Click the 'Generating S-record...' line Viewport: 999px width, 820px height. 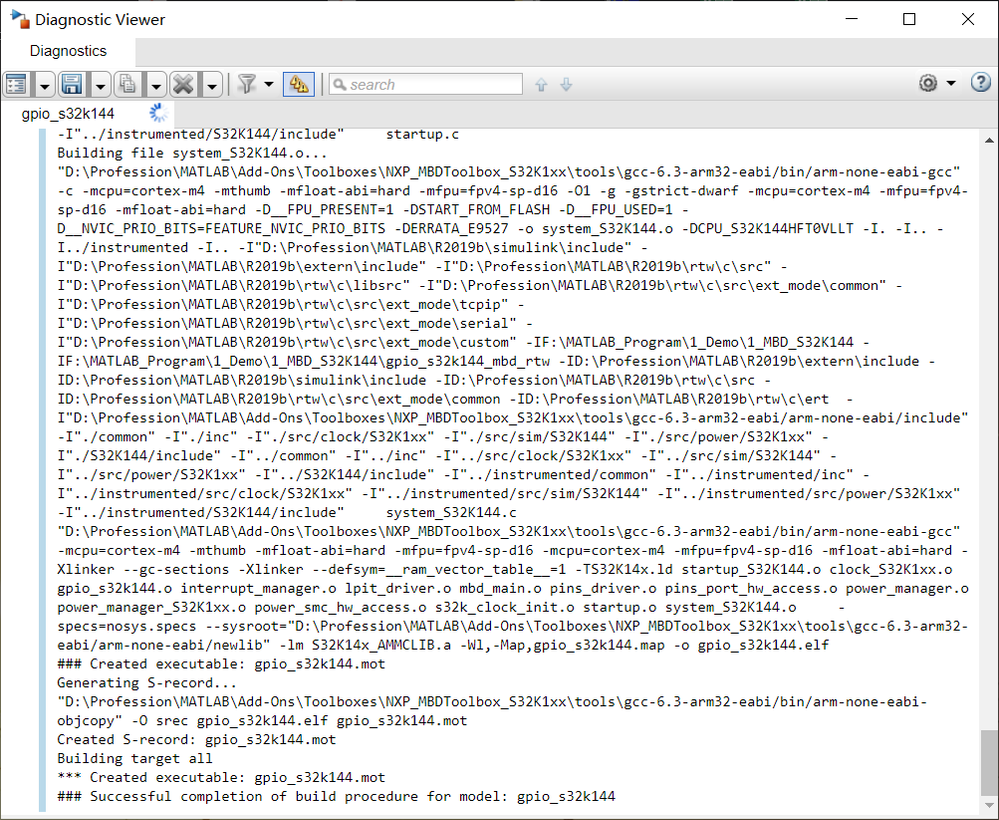[x=147, y=682]
